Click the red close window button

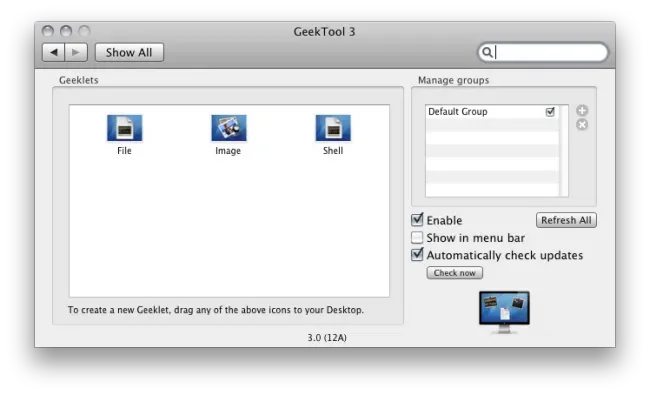[x=48, y=31]
